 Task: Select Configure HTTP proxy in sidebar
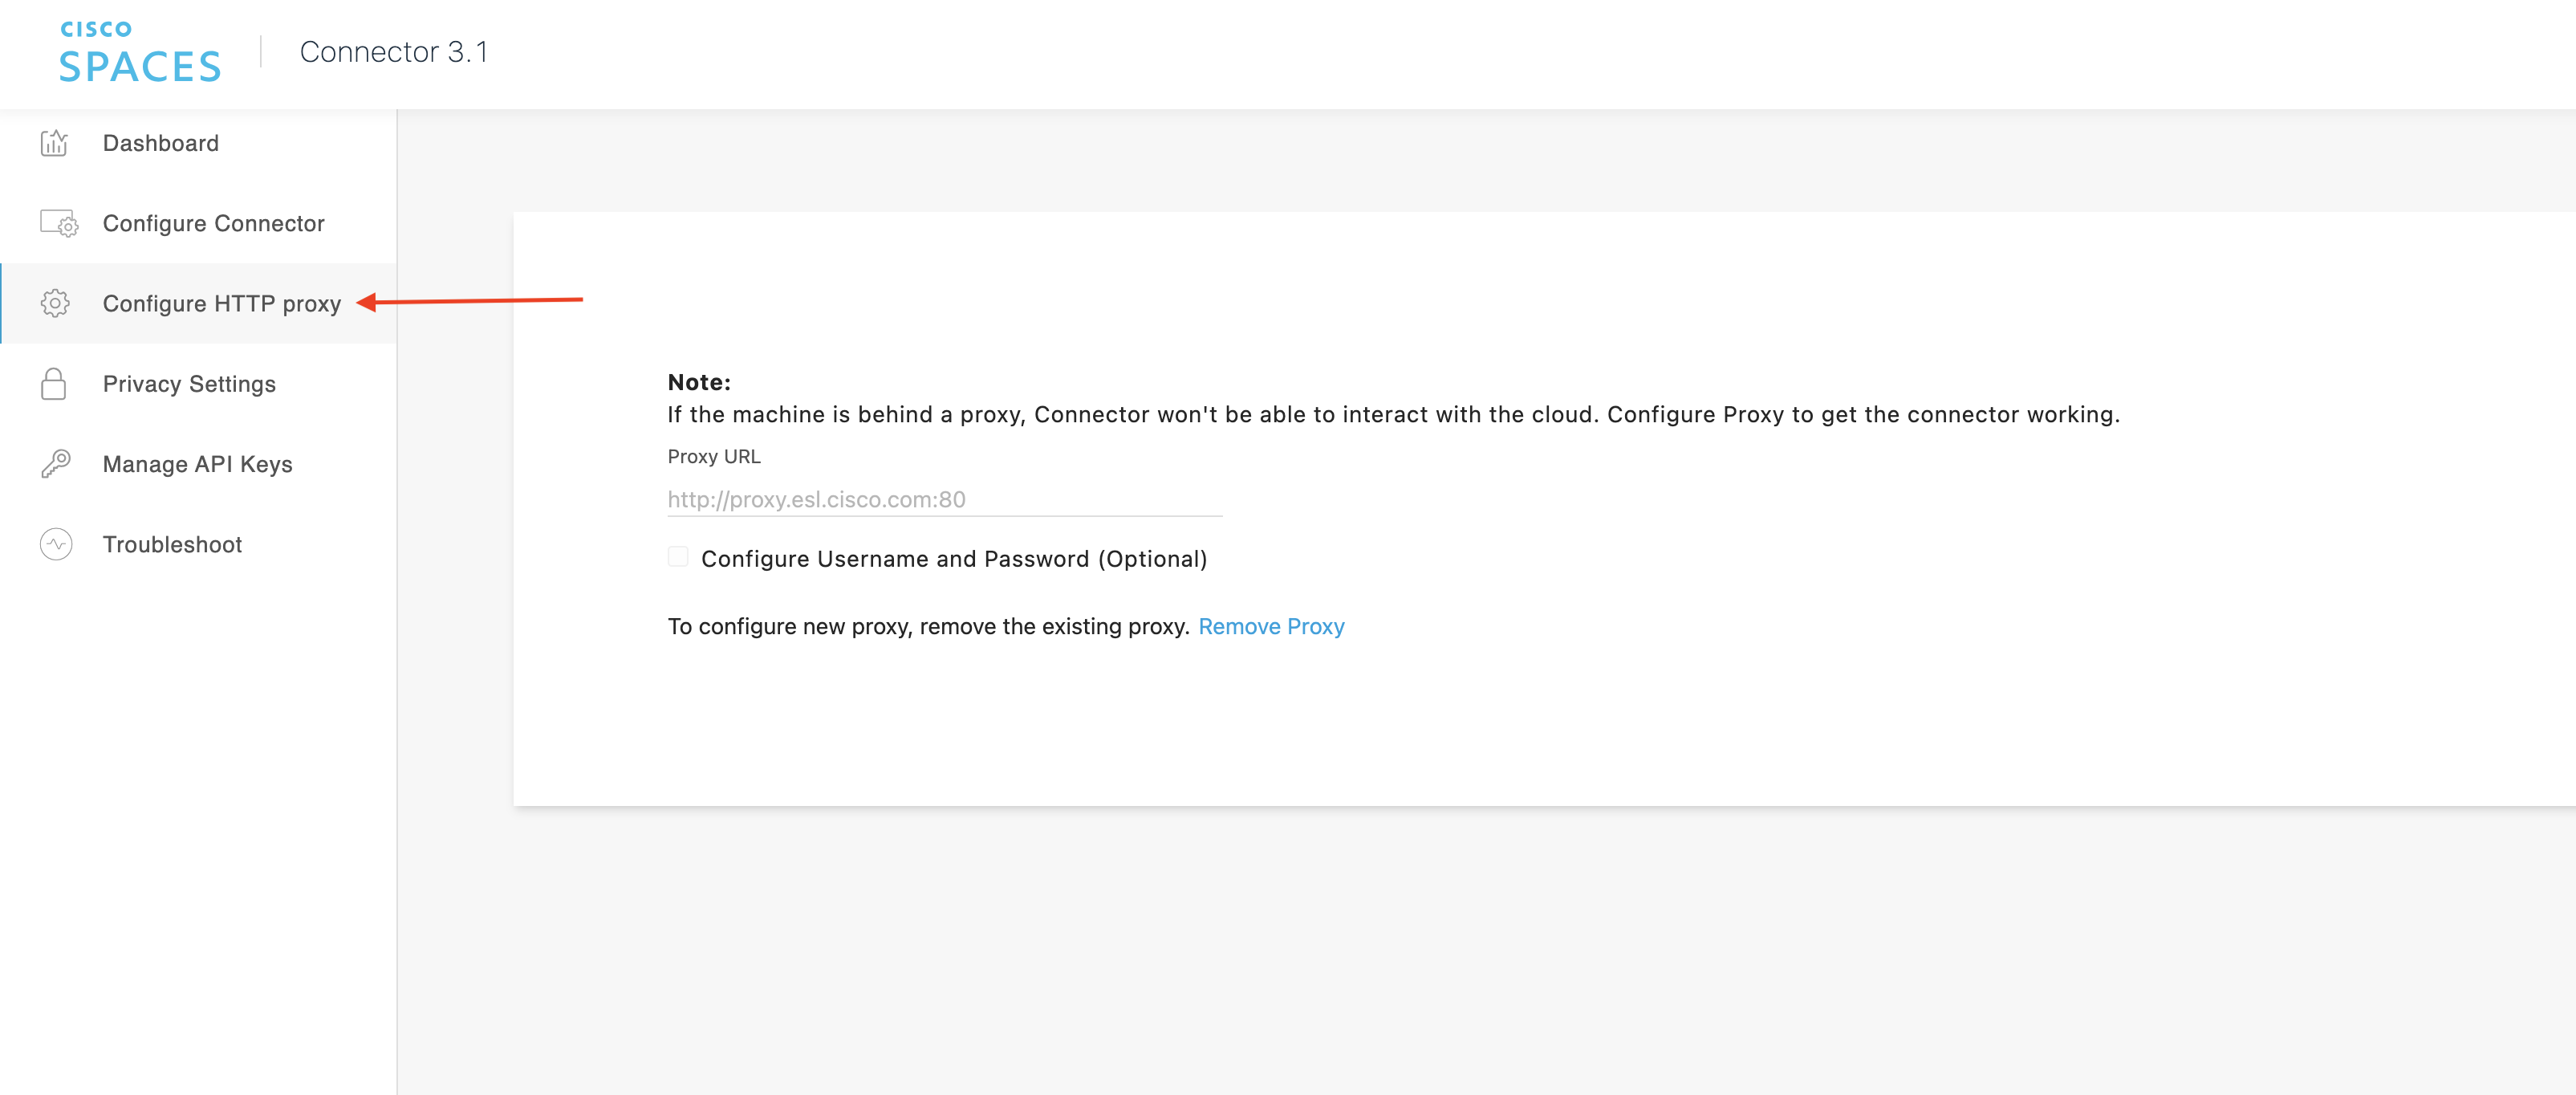[221, 303]
